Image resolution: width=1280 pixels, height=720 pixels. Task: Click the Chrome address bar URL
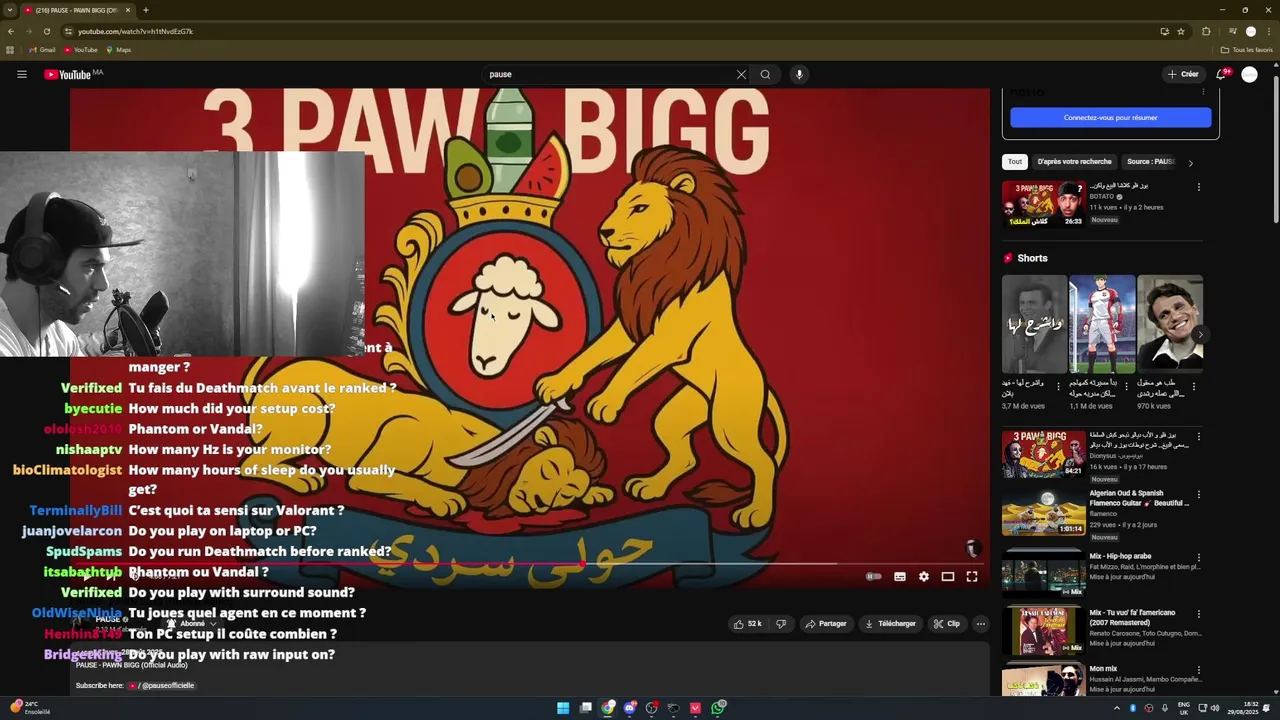click(135, 31)
